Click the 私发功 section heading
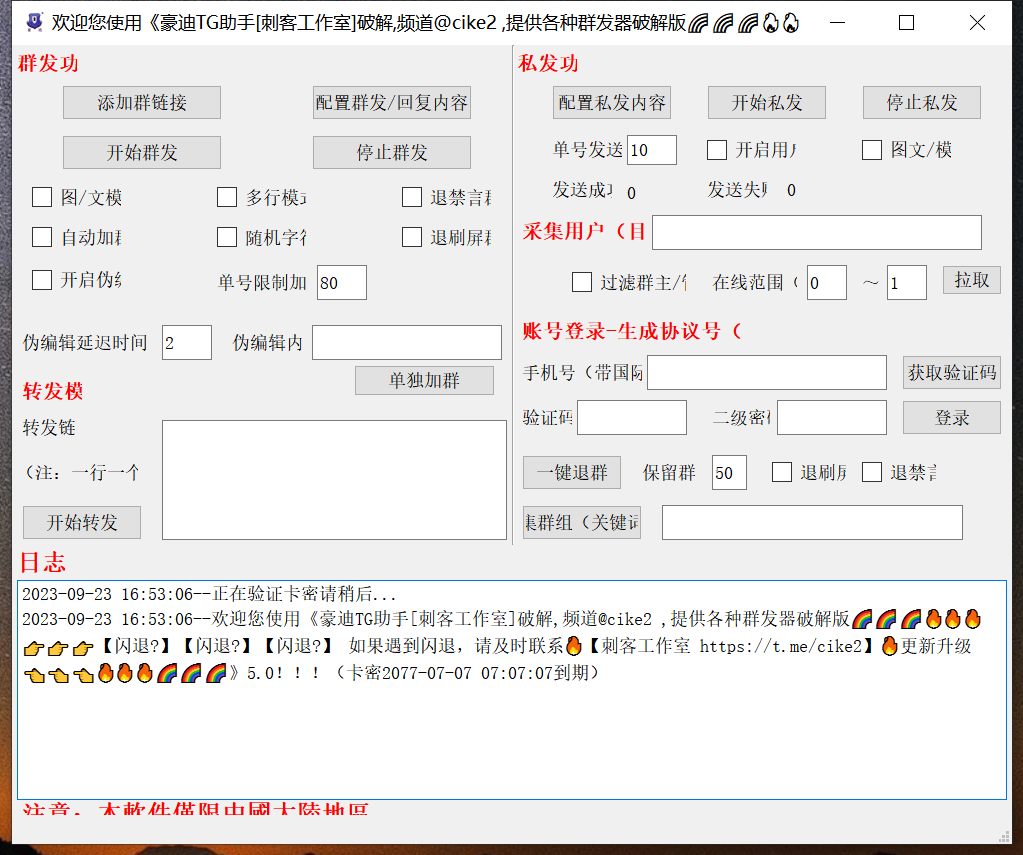The height and width of the screenshot is (855, 1023). point(548,63)
